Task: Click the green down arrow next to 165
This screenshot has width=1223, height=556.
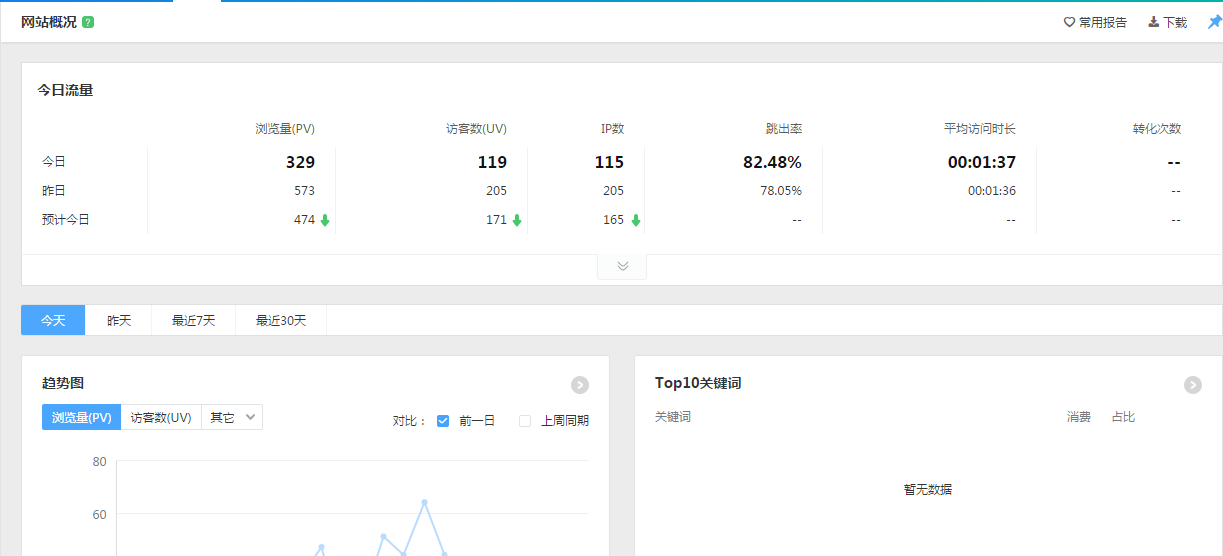Action: coord(636,220)
